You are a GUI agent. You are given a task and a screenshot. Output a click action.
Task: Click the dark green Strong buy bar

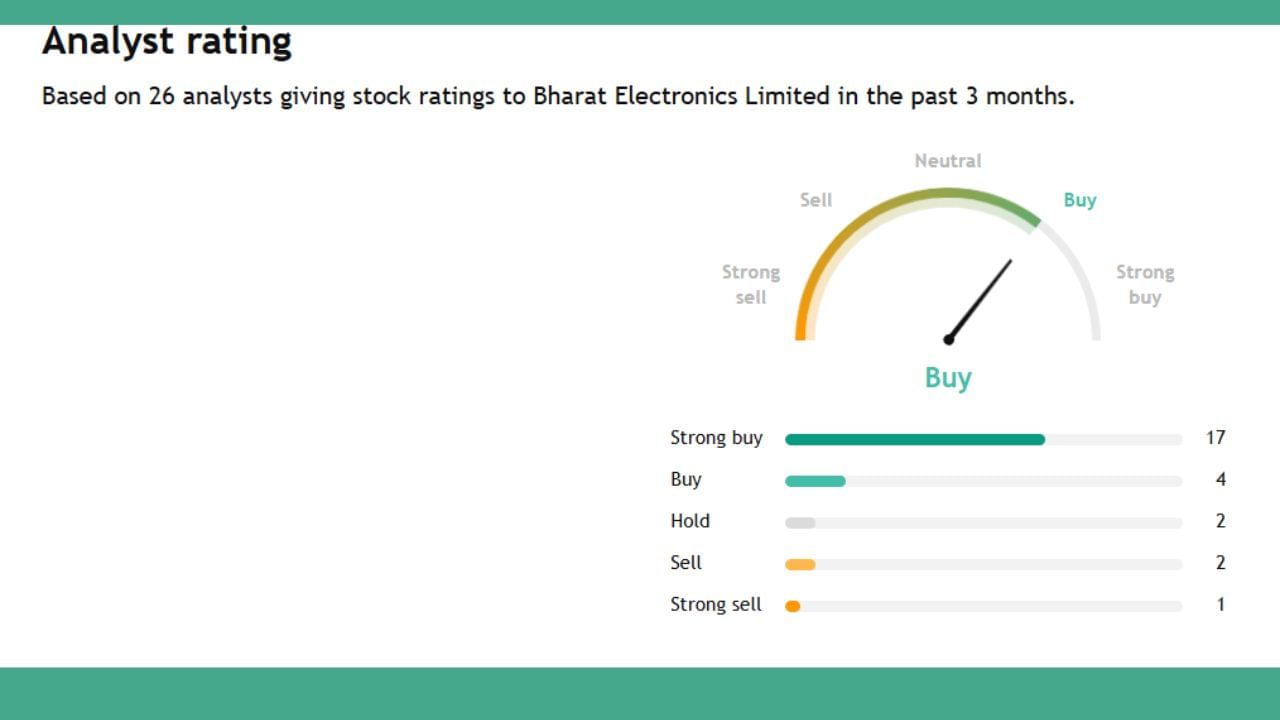(x=915, y=439)
